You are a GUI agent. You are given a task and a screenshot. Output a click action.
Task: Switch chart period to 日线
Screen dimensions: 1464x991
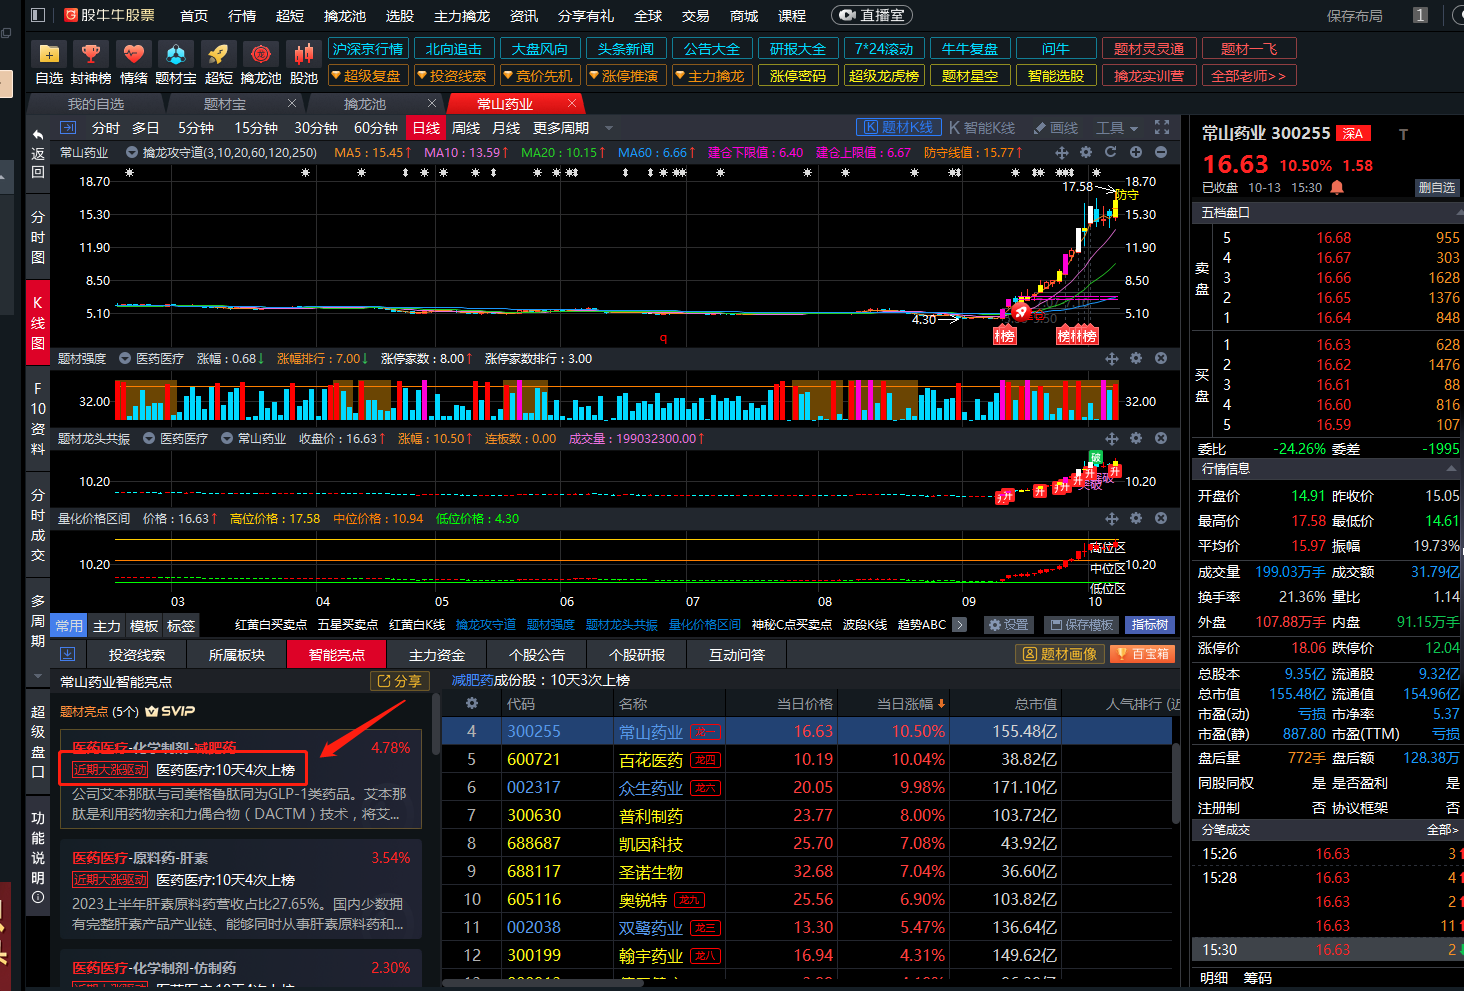(x=426, y=128)
